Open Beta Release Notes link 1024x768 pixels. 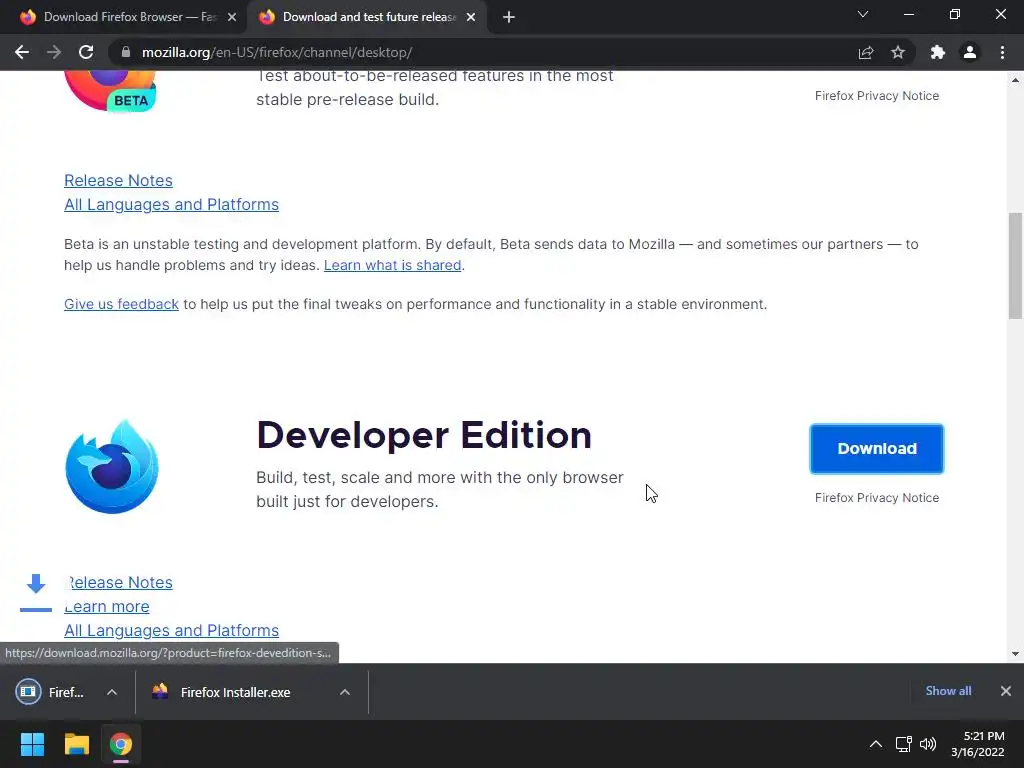(x=118, y=180)
